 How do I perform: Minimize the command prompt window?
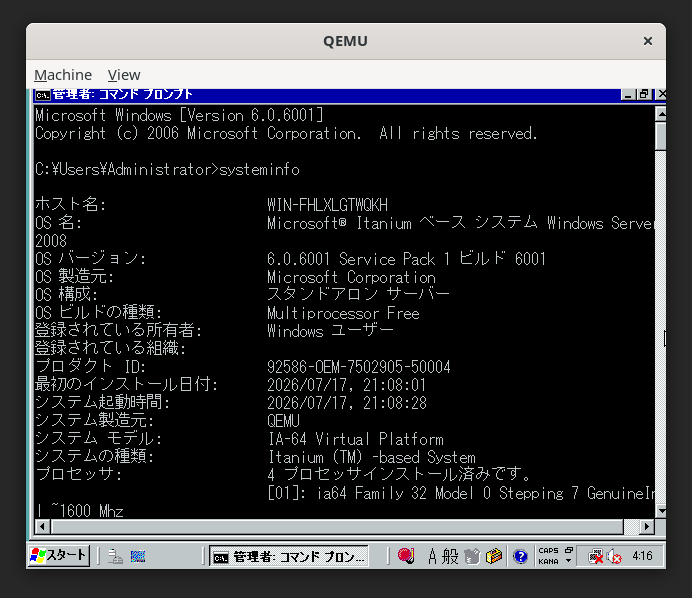click(628, 94)
